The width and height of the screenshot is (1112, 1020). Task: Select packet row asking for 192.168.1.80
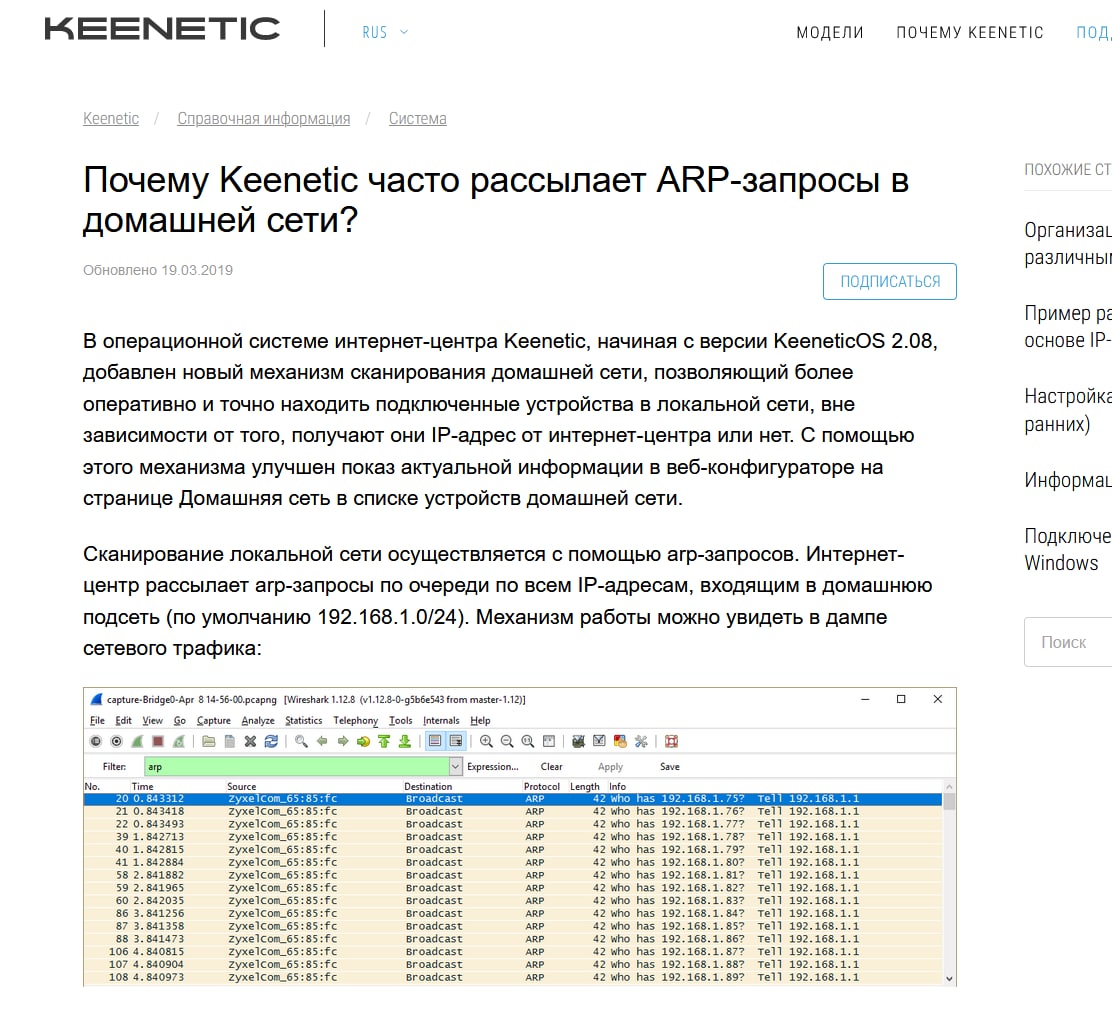point(513,863)
